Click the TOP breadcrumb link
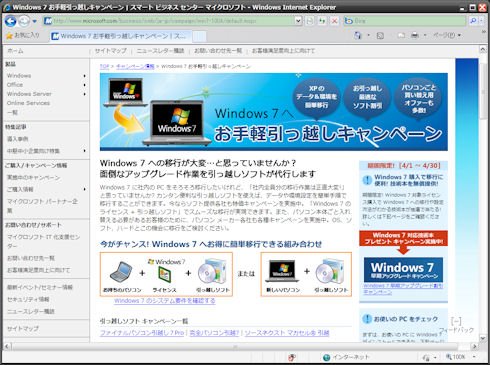490x365 pixels. [x=104, y=66]
